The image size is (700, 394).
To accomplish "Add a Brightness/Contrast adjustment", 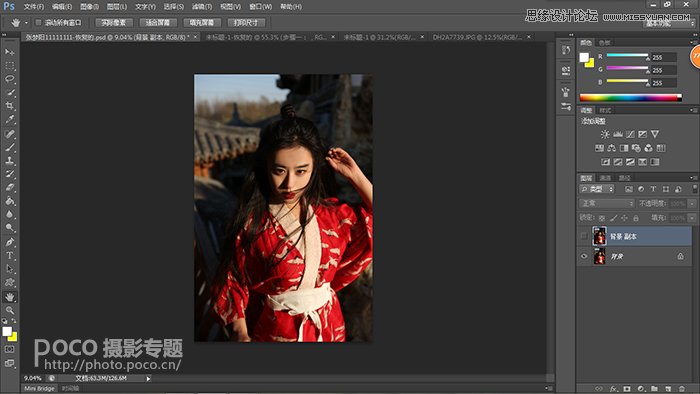I will pos(605,134).
